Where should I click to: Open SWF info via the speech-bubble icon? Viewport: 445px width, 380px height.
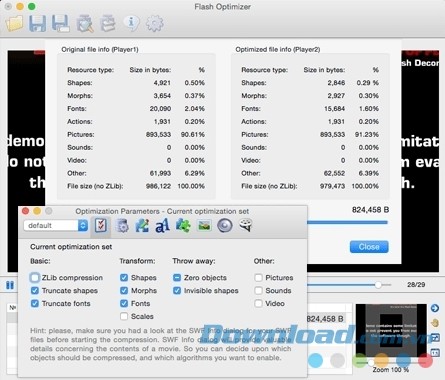click(x=131, y=23)
